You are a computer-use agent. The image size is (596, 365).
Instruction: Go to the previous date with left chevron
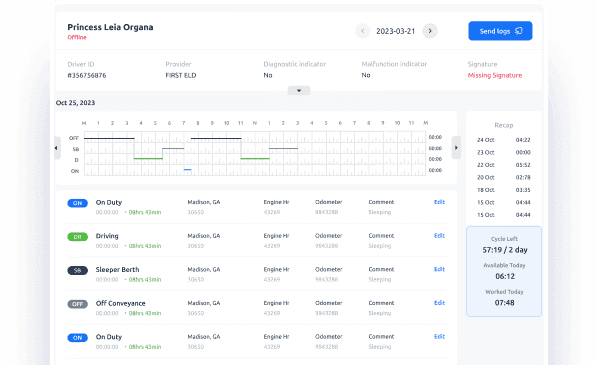363,31
